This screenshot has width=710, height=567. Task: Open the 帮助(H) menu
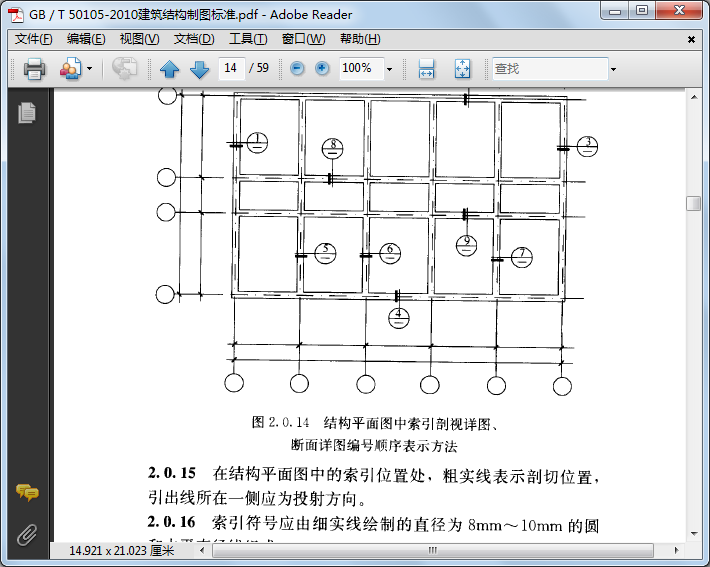[x=360, y=39]
